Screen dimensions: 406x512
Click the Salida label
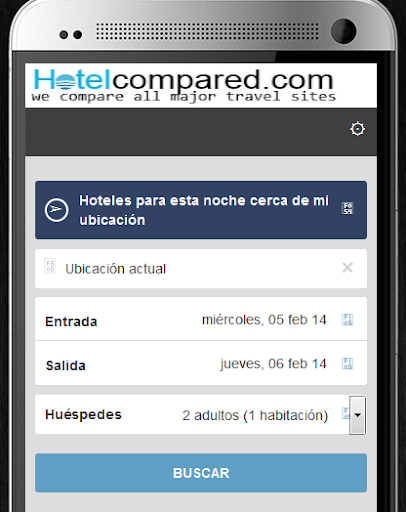(66, 366)
